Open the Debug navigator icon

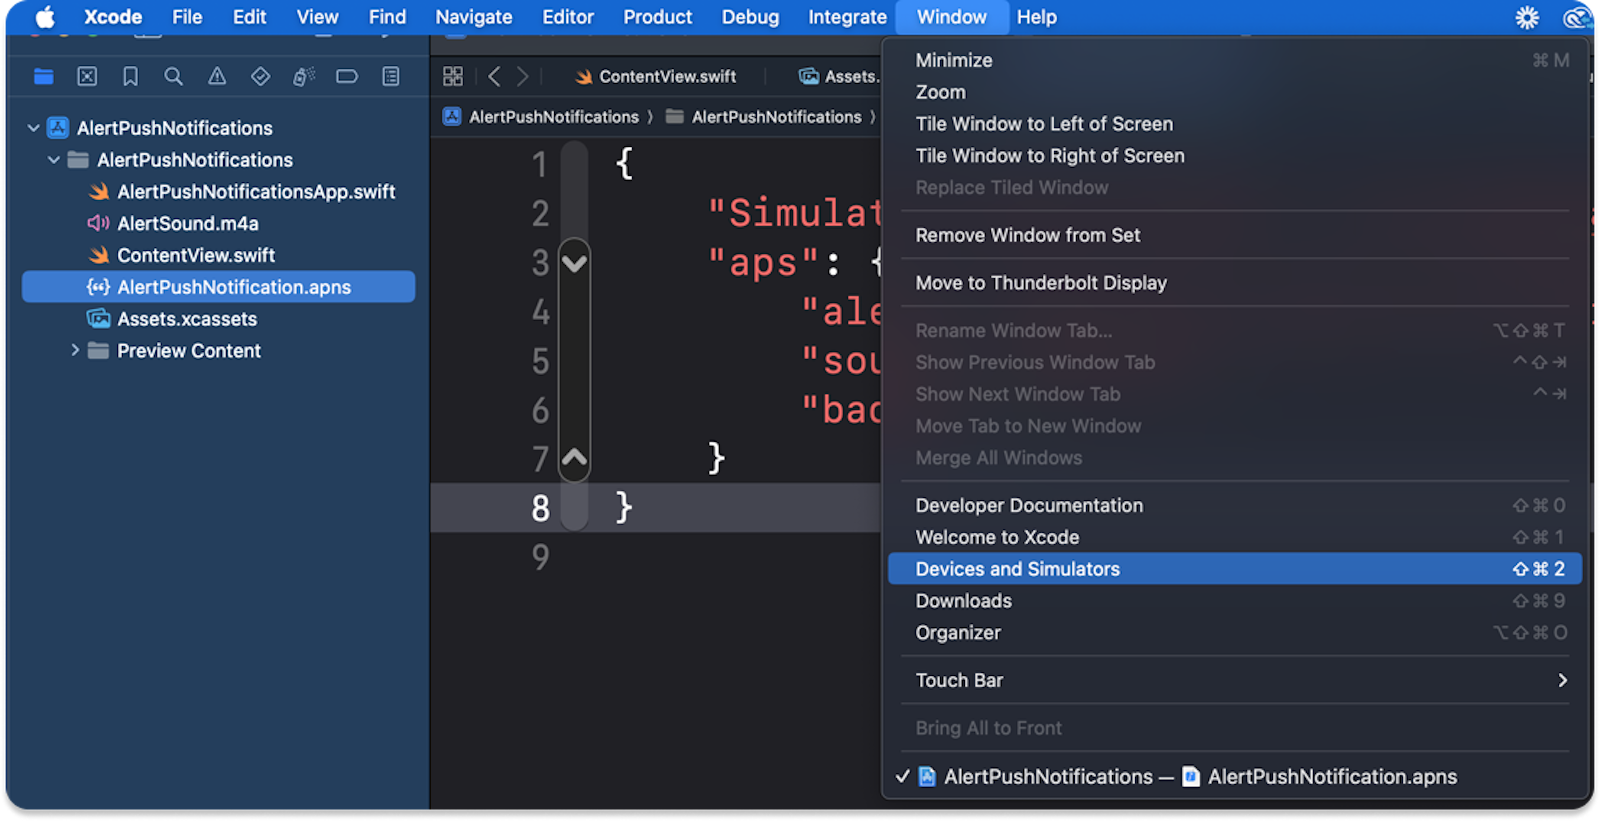click(x=304, y=76)
